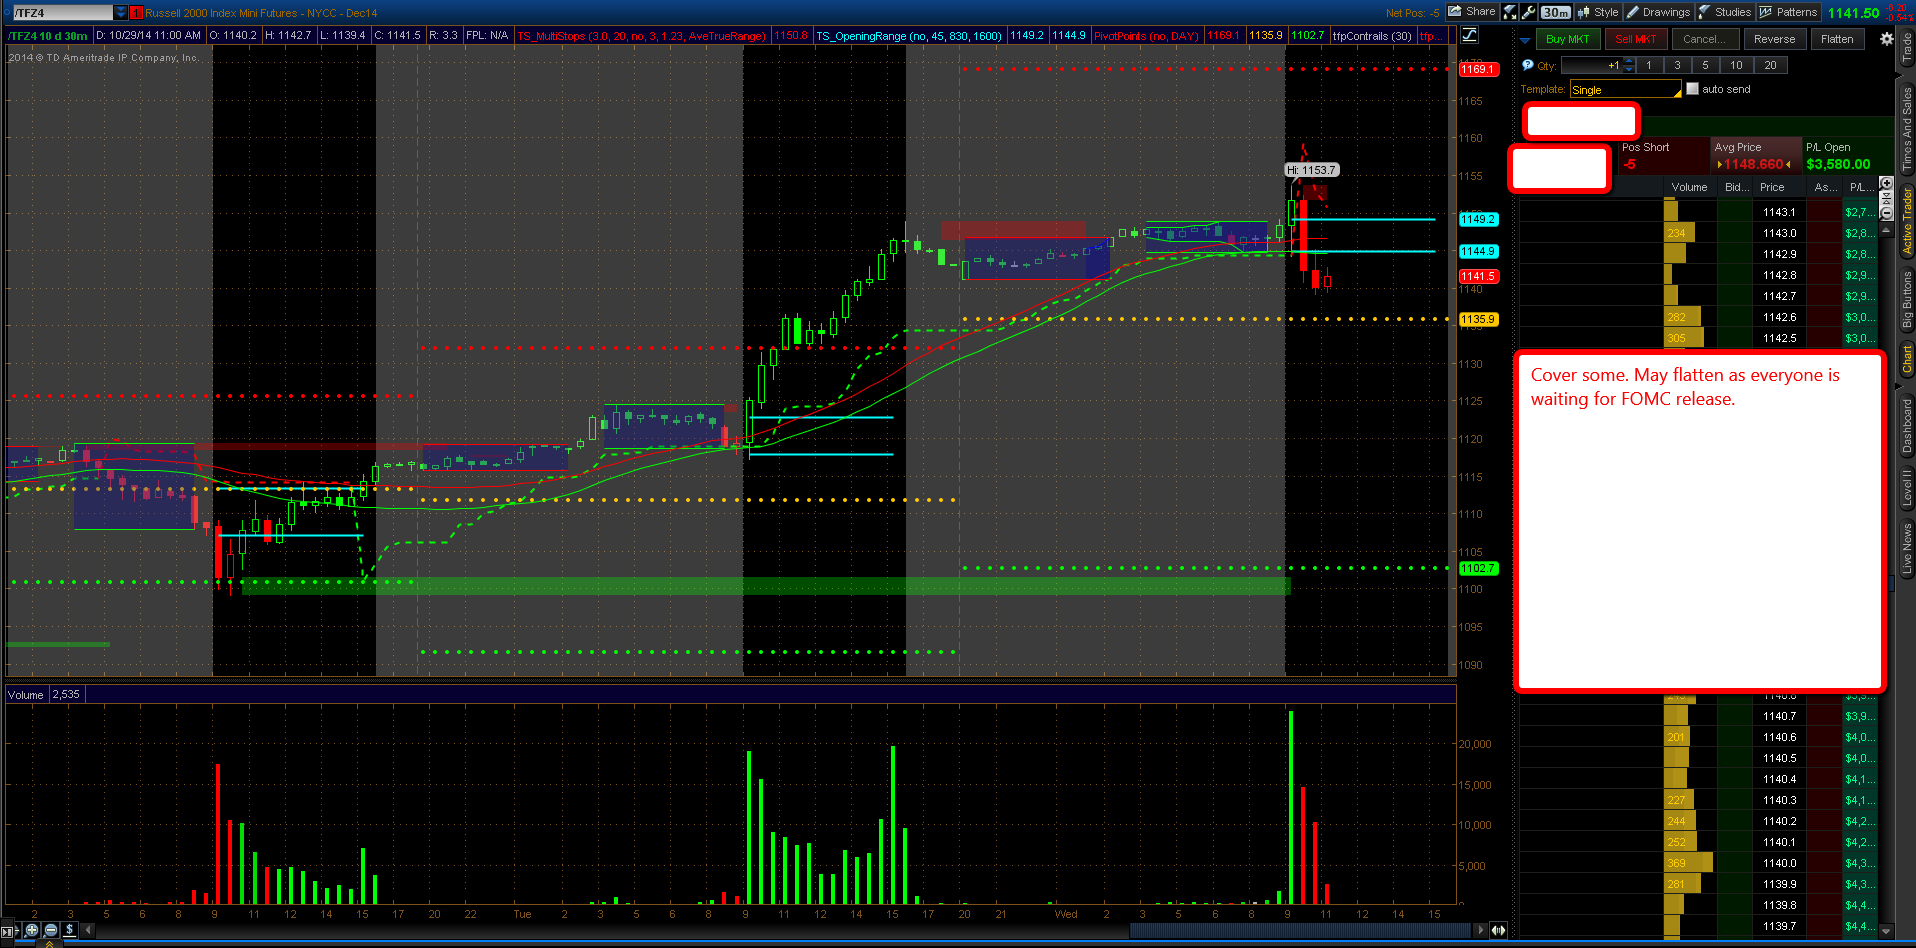Click the Sell MKT button
1916x948 pixels.
(1636, 39)
